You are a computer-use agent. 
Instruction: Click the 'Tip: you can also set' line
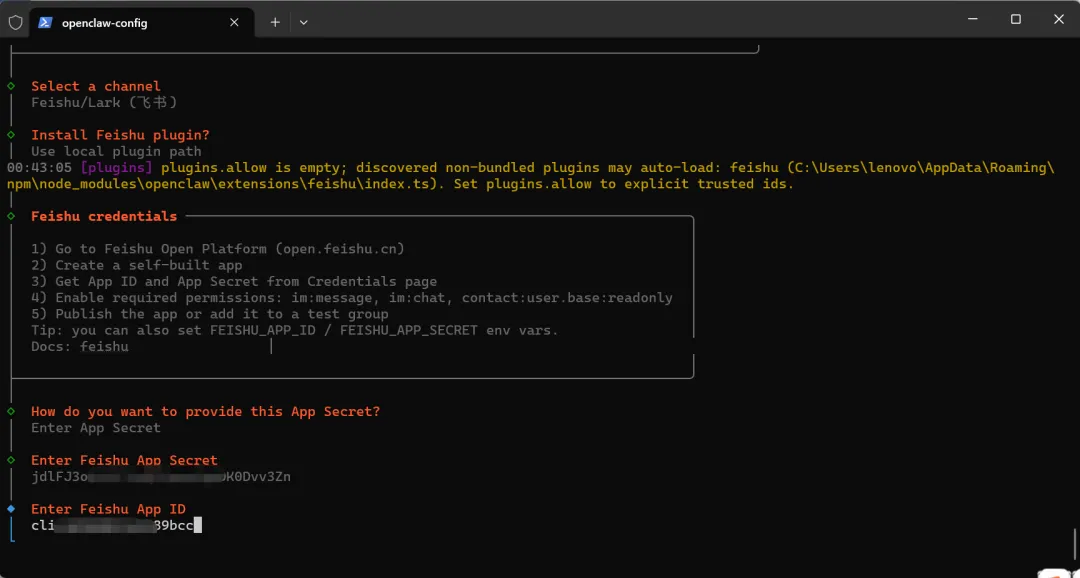point(295,331)
